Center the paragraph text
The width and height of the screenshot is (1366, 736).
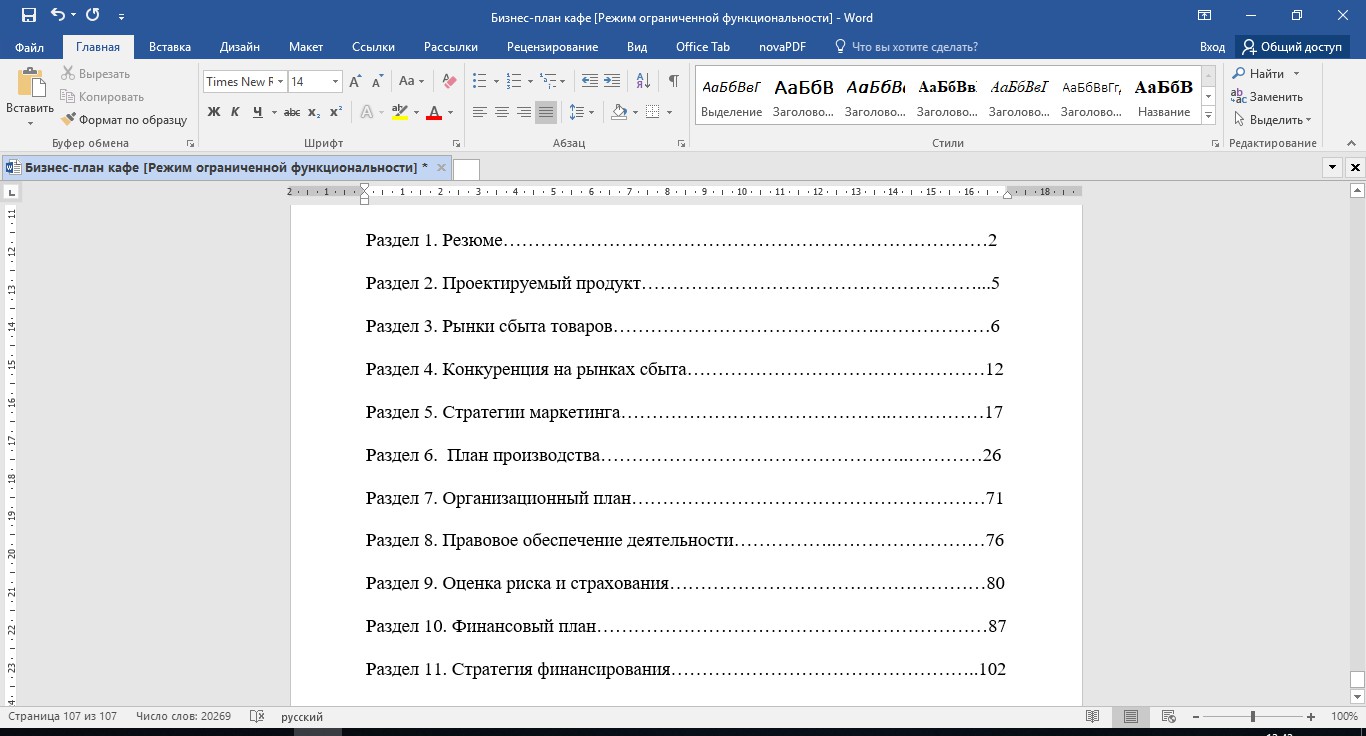coord(502,112)
